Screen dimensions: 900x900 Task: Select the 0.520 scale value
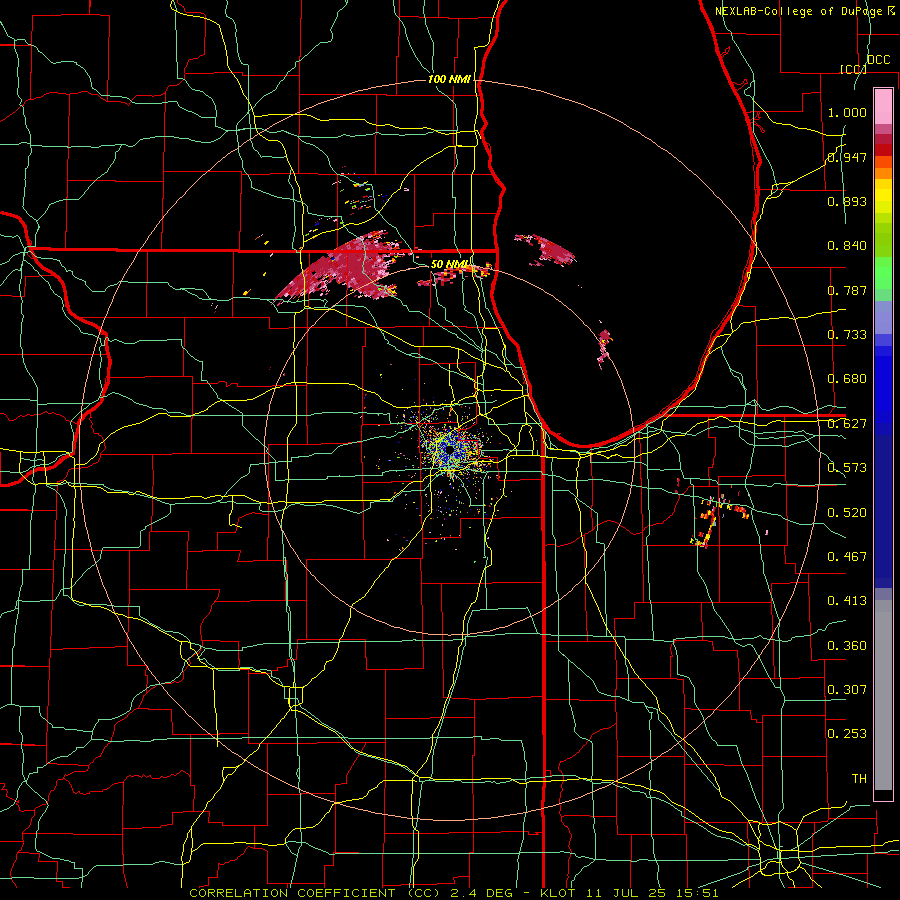click(x=847, y=512)
